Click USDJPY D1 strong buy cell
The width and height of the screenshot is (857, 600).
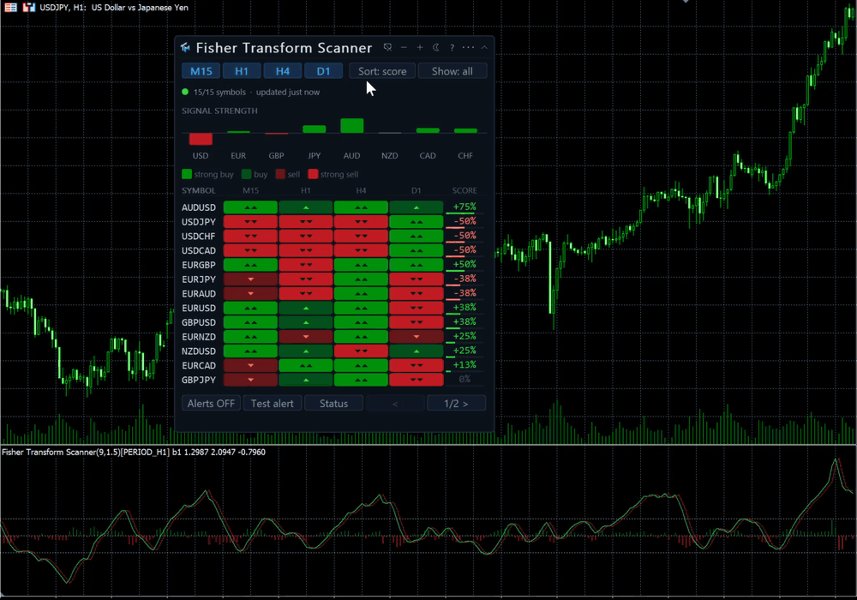(x=416, y=221)
